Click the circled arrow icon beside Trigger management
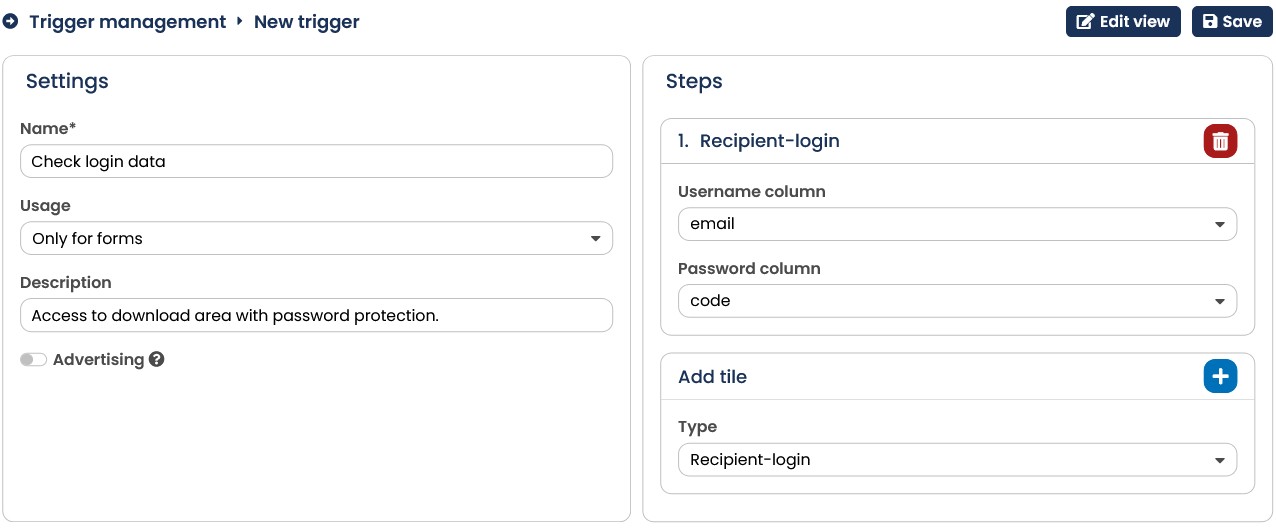1276x531 pixels. point(11,21)
